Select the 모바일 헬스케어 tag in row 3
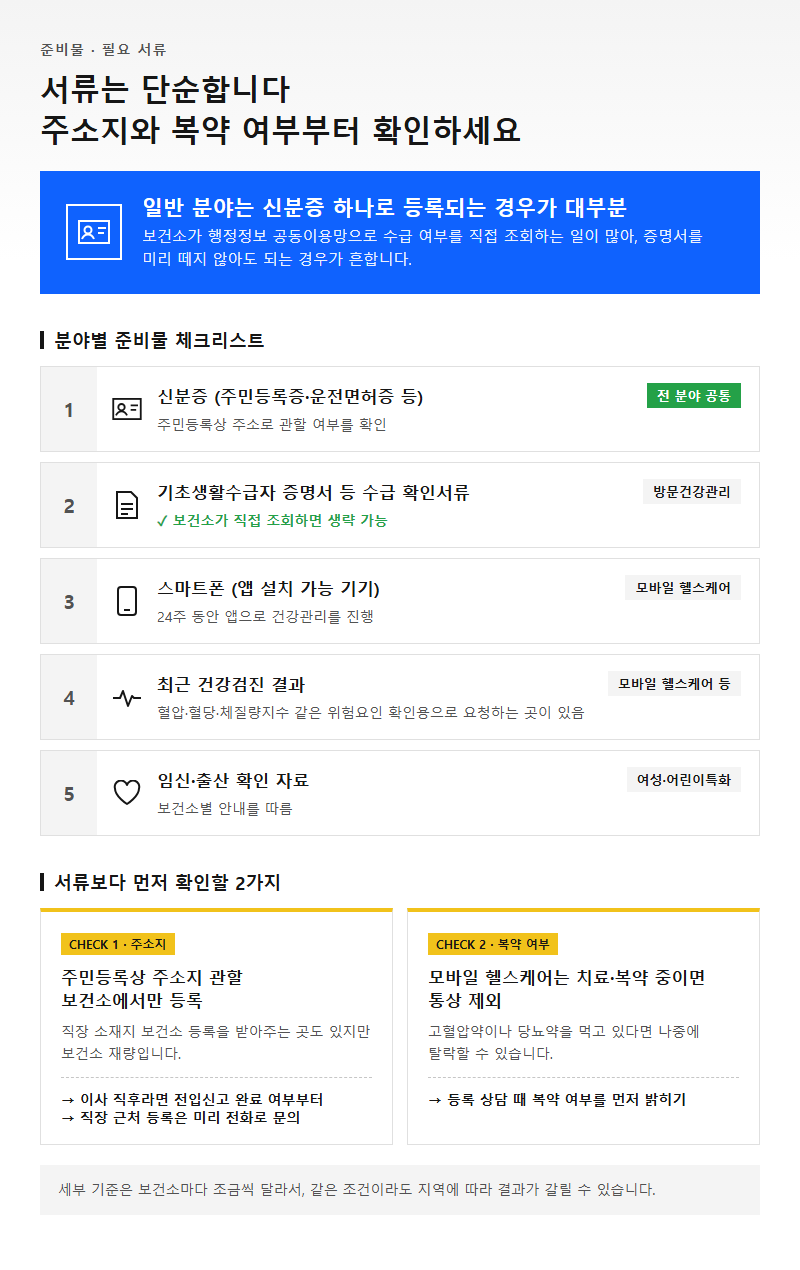800x1270 pixels. pos(683,588)
